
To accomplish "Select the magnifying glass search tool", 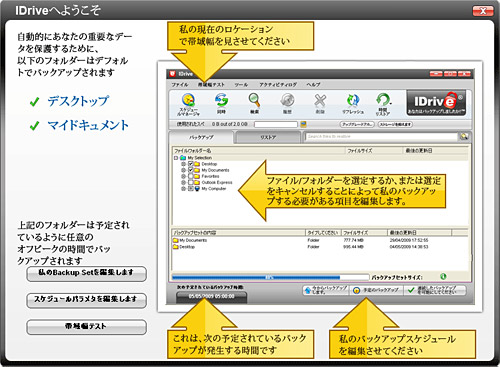I will [254, 100].
